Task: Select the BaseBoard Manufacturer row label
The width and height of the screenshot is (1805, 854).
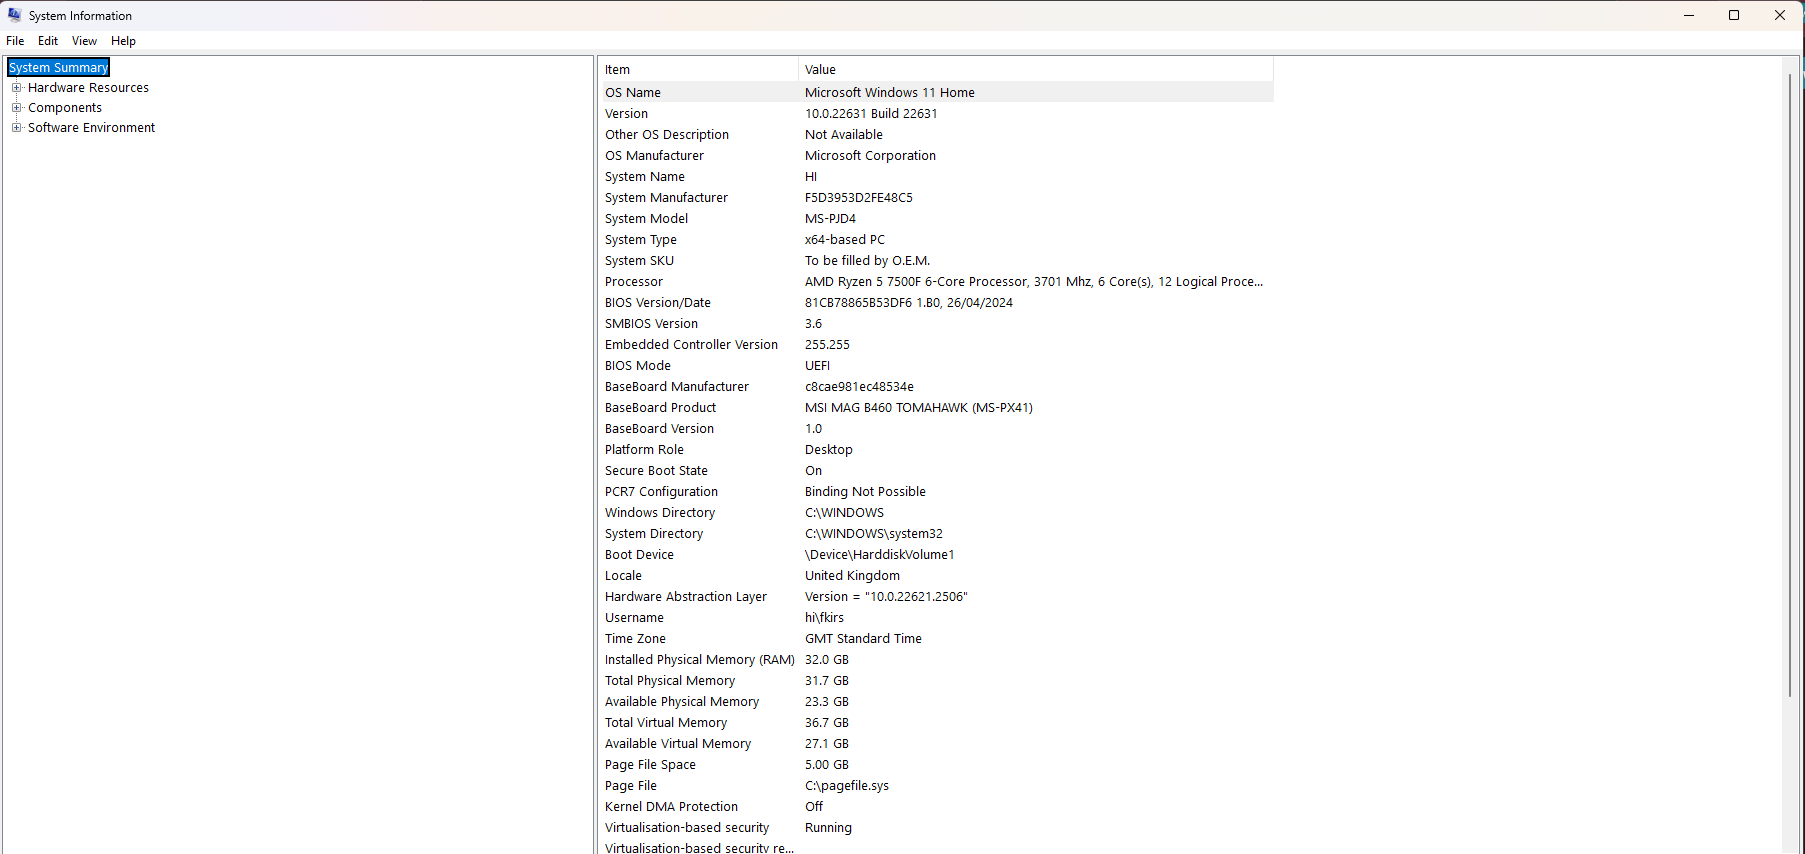Action: [677, 386]
